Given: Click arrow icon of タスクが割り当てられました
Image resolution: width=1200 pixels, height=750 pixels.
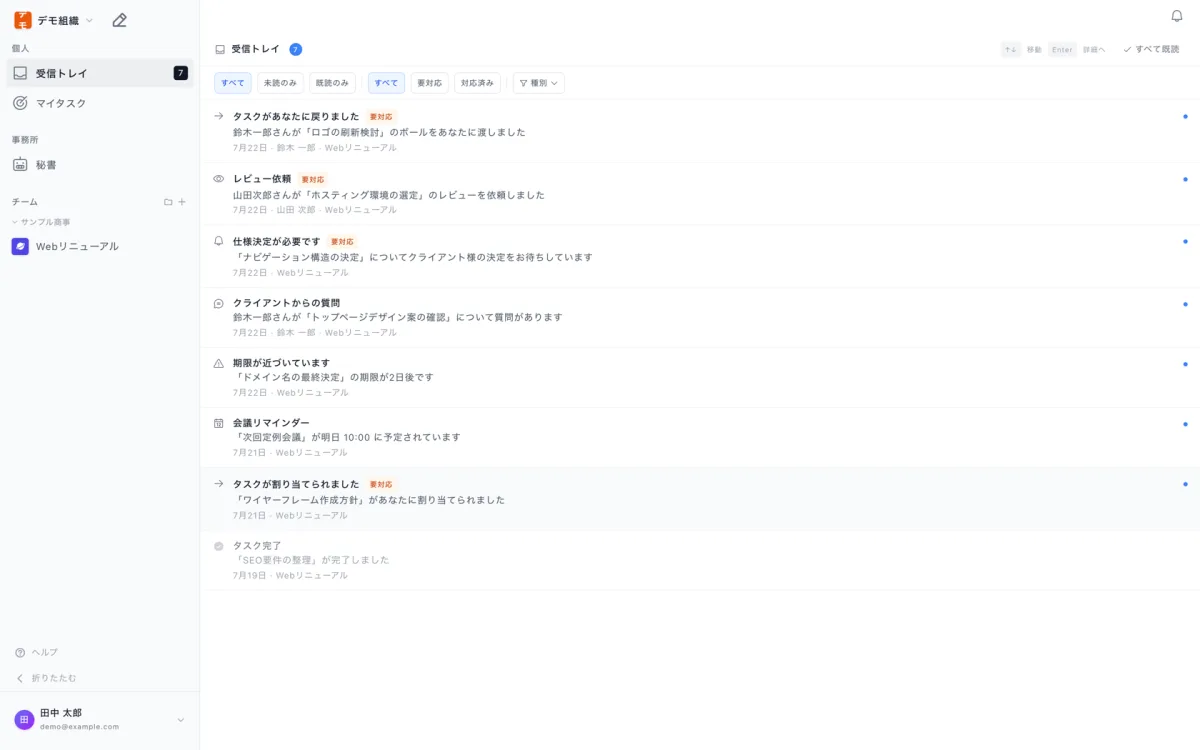Looking at the screenshot, I should (x=219, y=484).
